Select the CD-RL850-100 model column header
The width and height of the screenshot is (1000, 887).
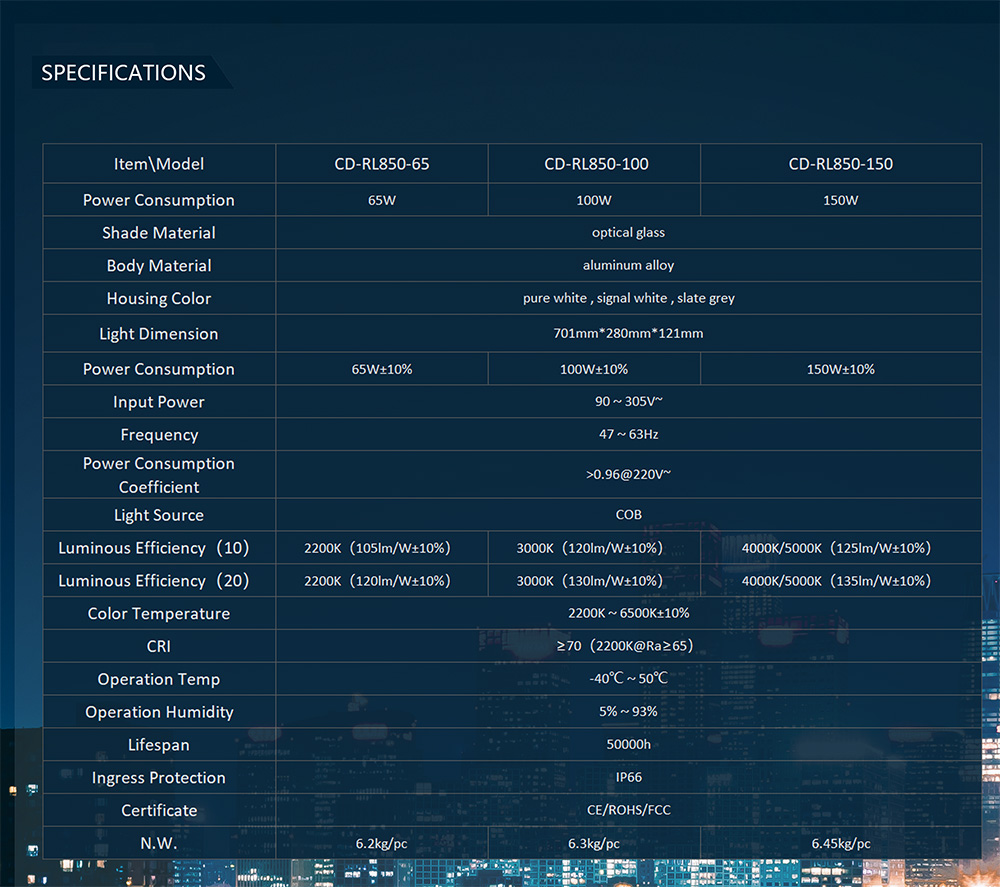tap(594, 164)
